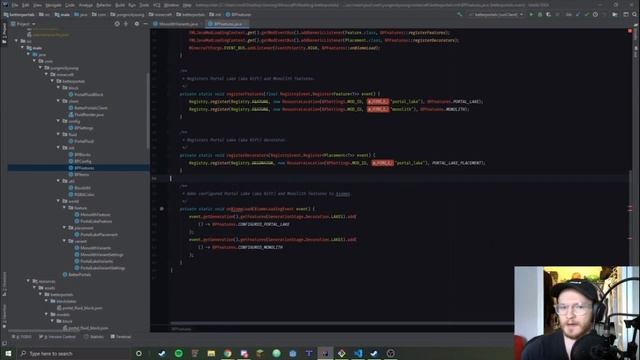This screenshot has width=640, height=360.
Task: Click the VCS history clock icon
Action: (596, 14)
